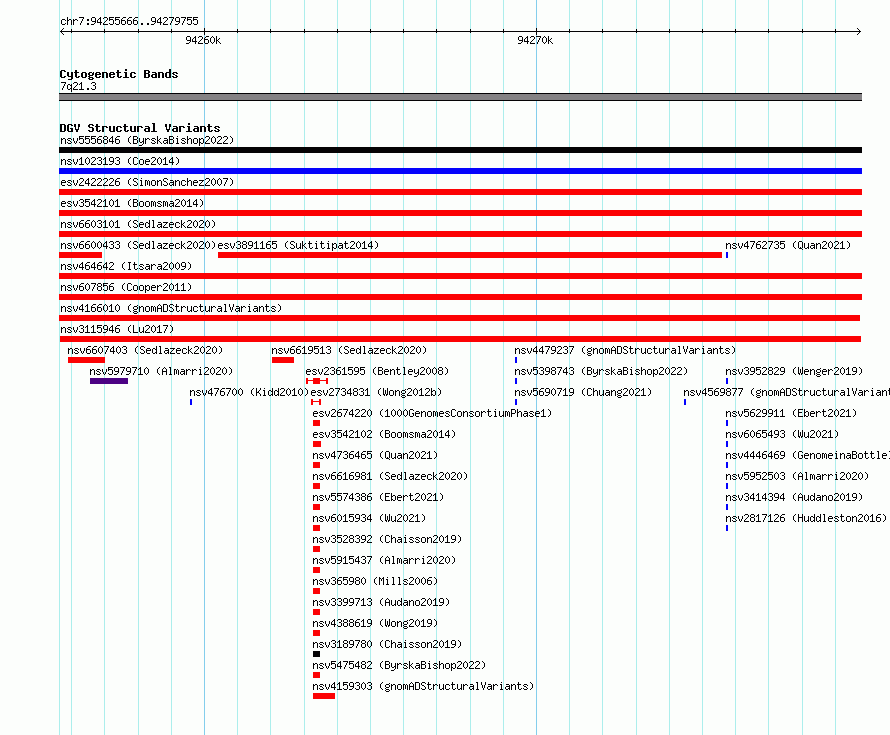The height and width of the screenshot is (735, 890).
Task: Open nsv5475482 (ByrskaBishop2022) label
Action: click(x=399, y=665)
